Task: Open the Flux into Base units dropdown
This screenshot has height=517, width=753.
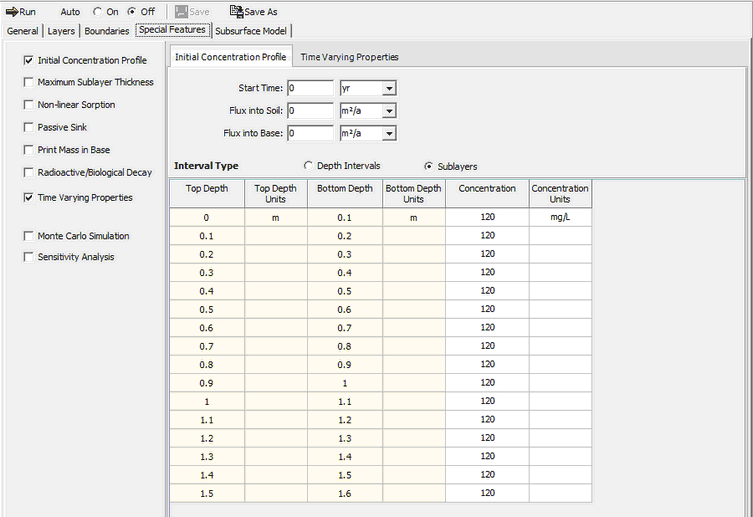Action: pyautogui.click(x=390, y=133)
